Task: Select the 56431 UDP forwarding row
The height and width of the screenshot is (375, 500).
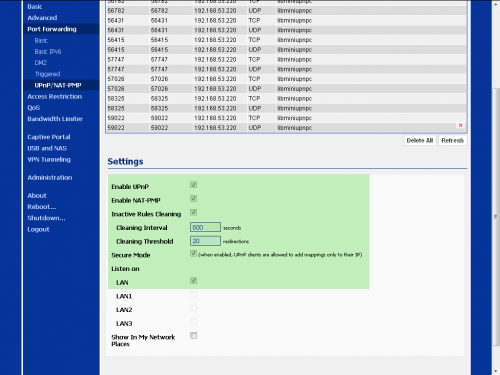Action: tap(286, 30)
